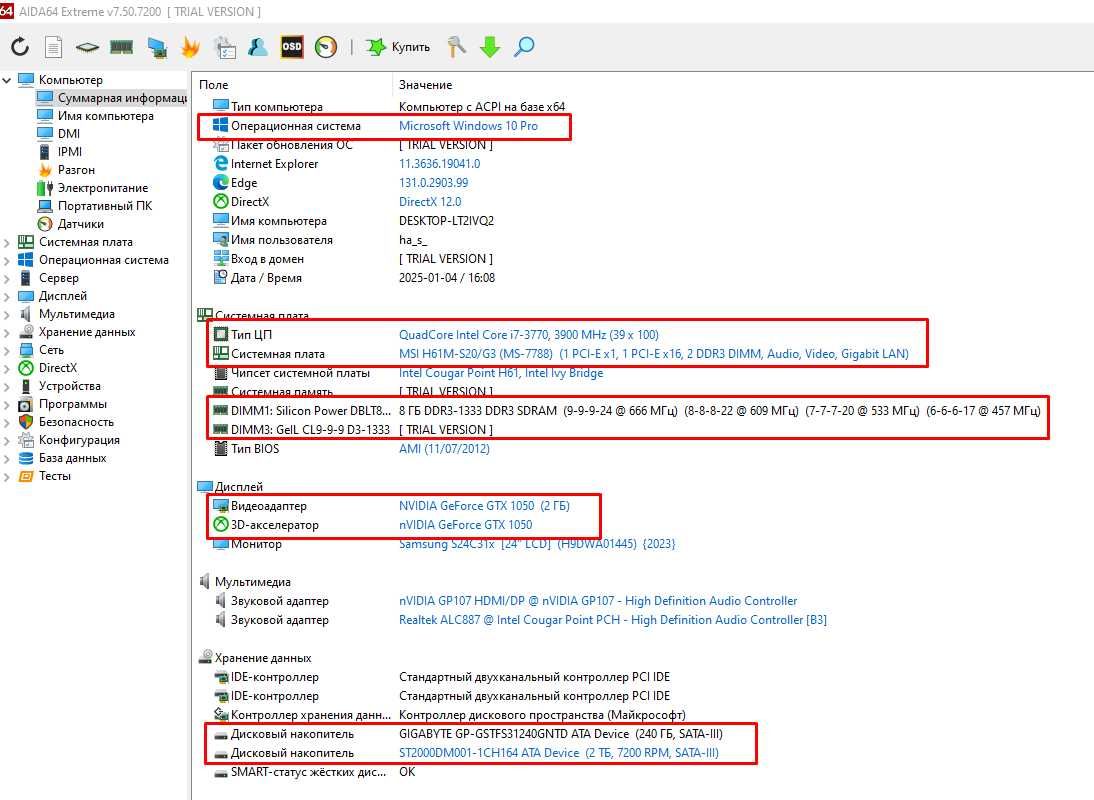The height and width of the screenshot is (800, 1094).
Task: Launch the system stability test flame icon
Action: (x=190, y=47)
